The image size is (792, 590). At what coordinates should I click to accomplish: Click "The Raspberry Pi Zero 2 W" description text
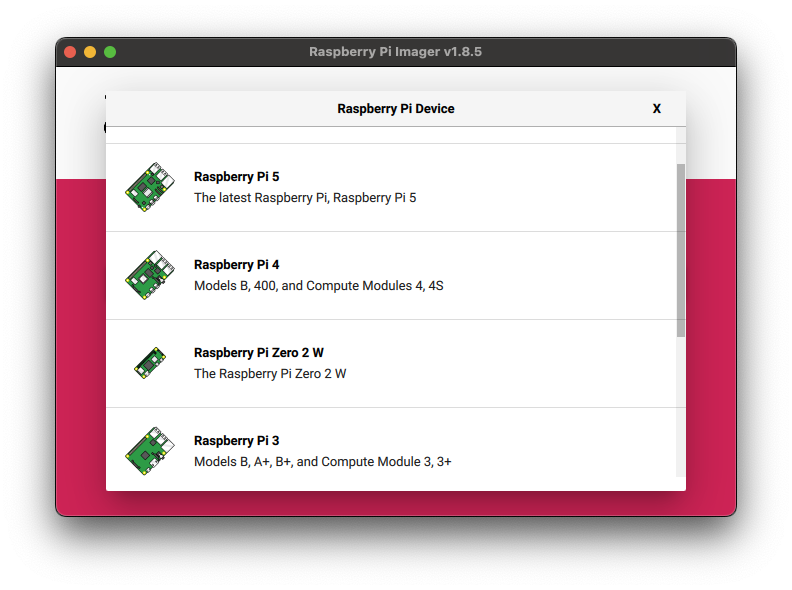coord(270,374)
